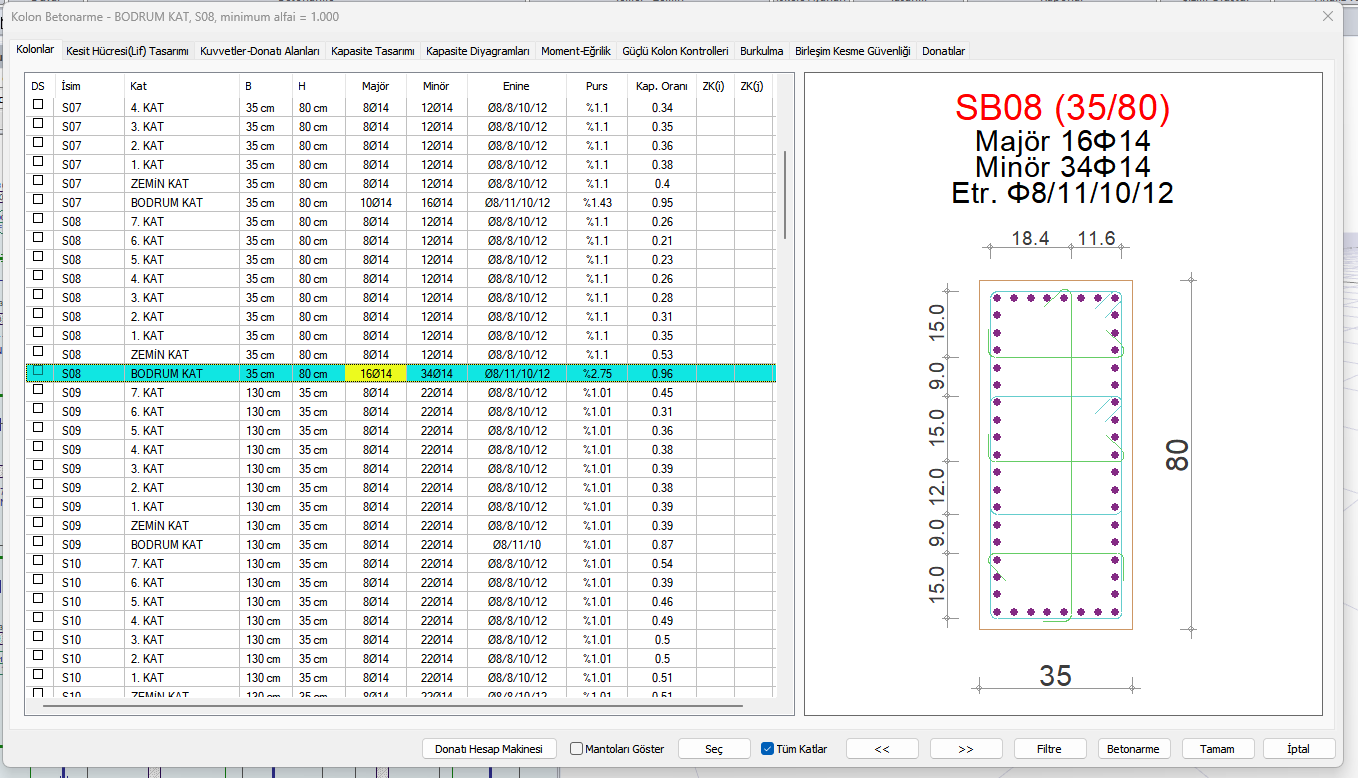Click the Betonarme button

[x=1134, y=749]
